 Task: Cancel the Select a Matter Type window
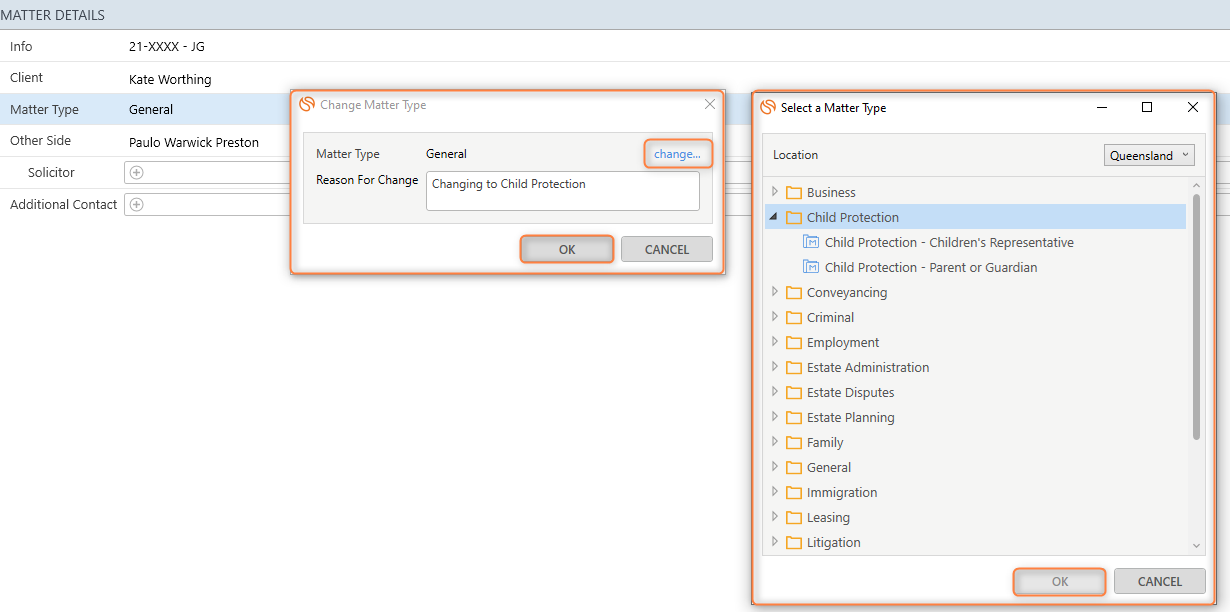coord(1160,581)
